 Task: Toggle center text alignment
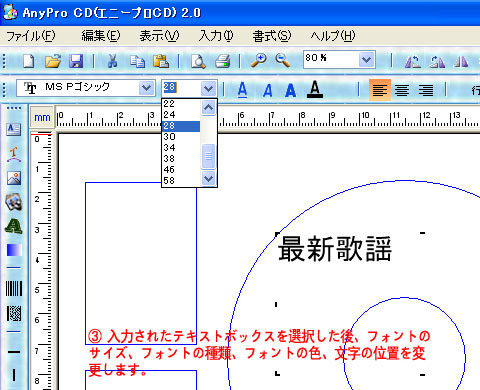tap(402, 90)
